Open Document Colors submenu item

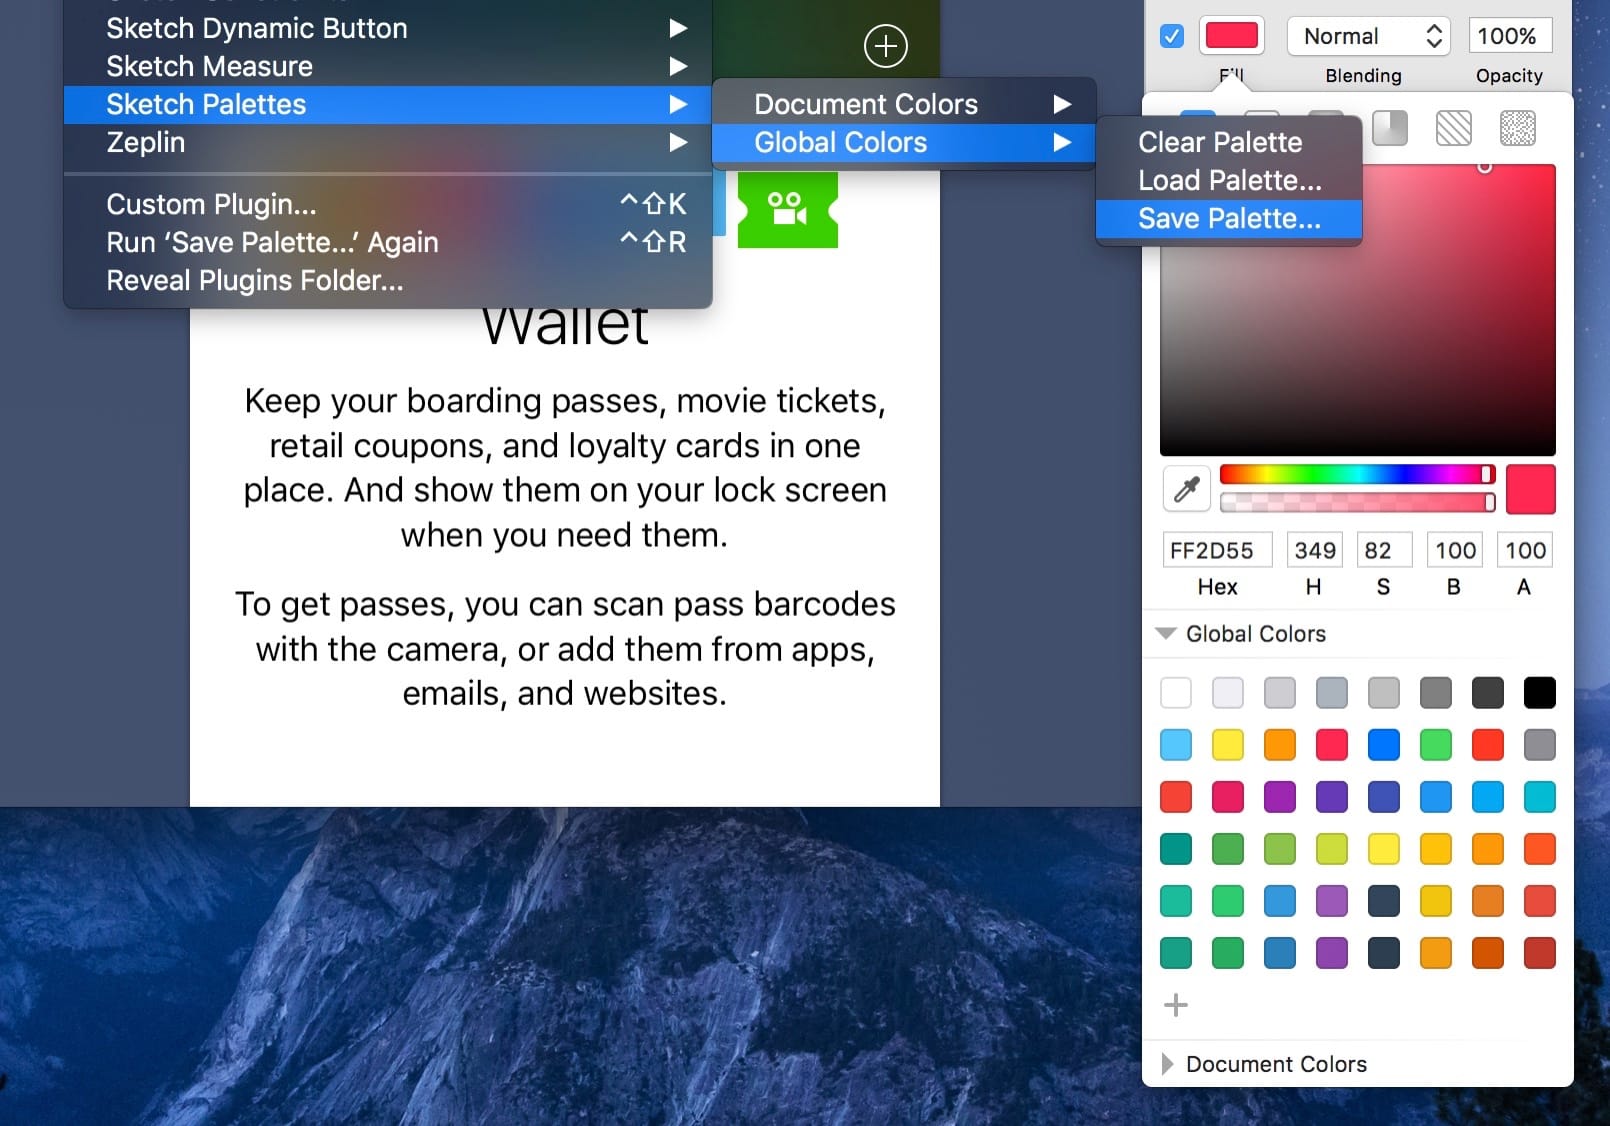point(904,104)
